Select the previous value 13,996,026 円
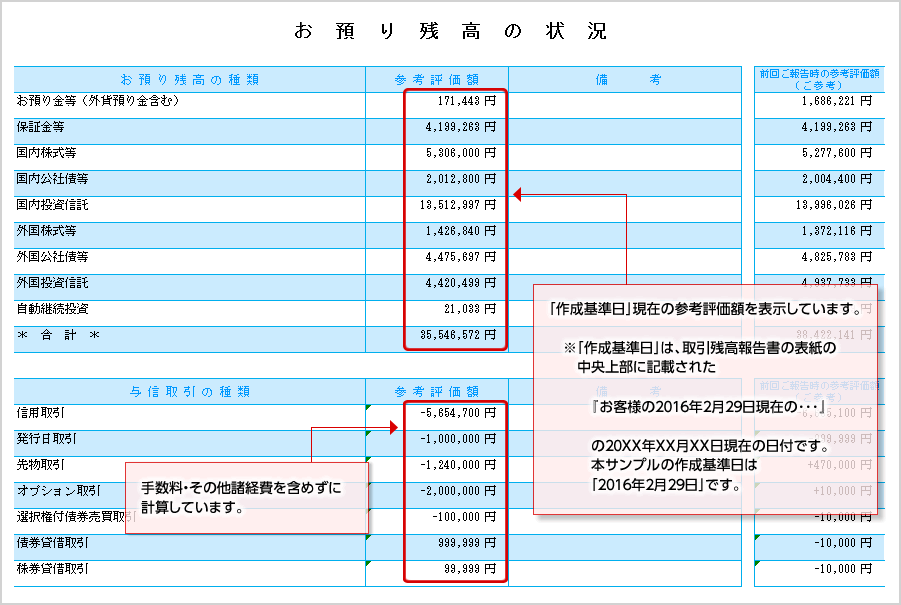The width and height of the screenshot is (901, 605). [x=834, y=205]
